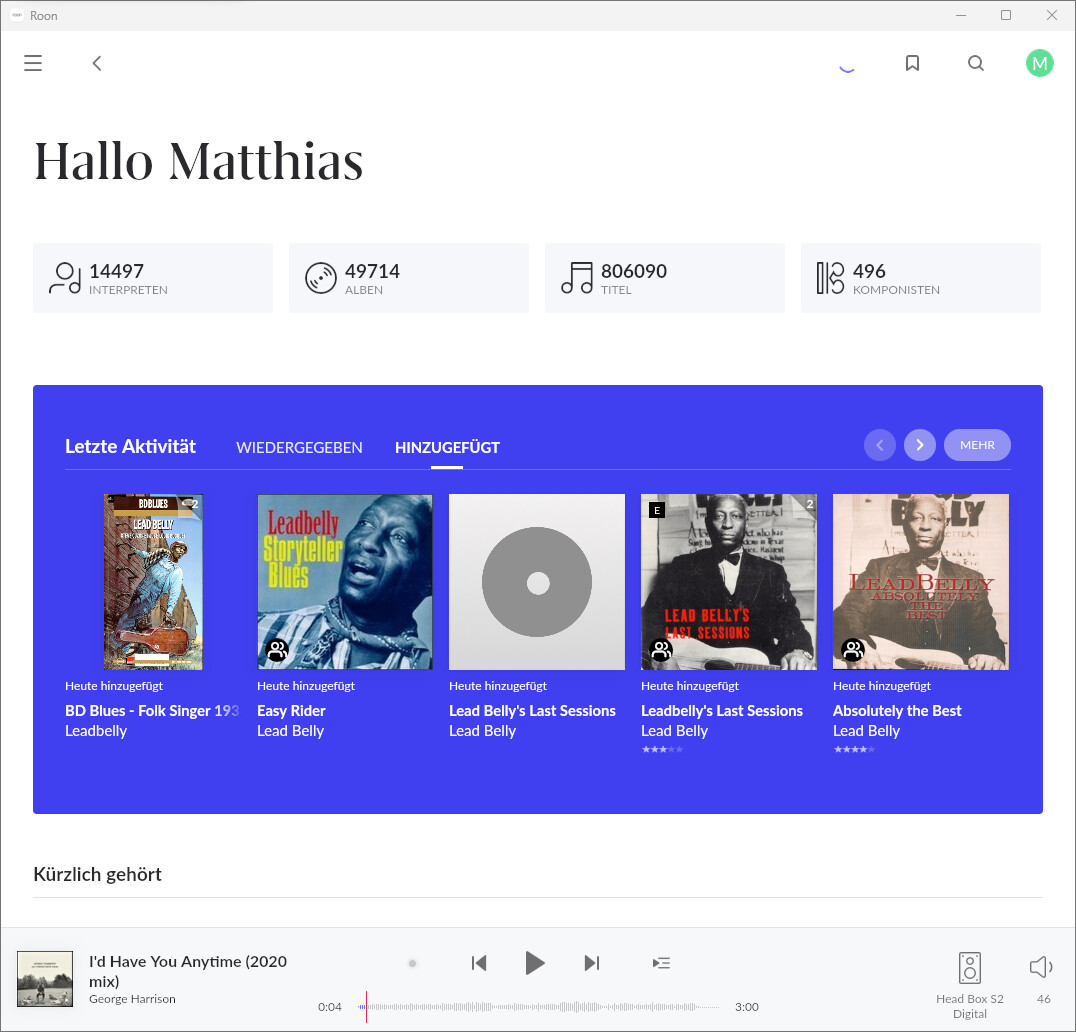The width and height of the screenshot is (1076, 1032).
Task: Click the star rating under Absolutely the Best
Action: point(854,749)
